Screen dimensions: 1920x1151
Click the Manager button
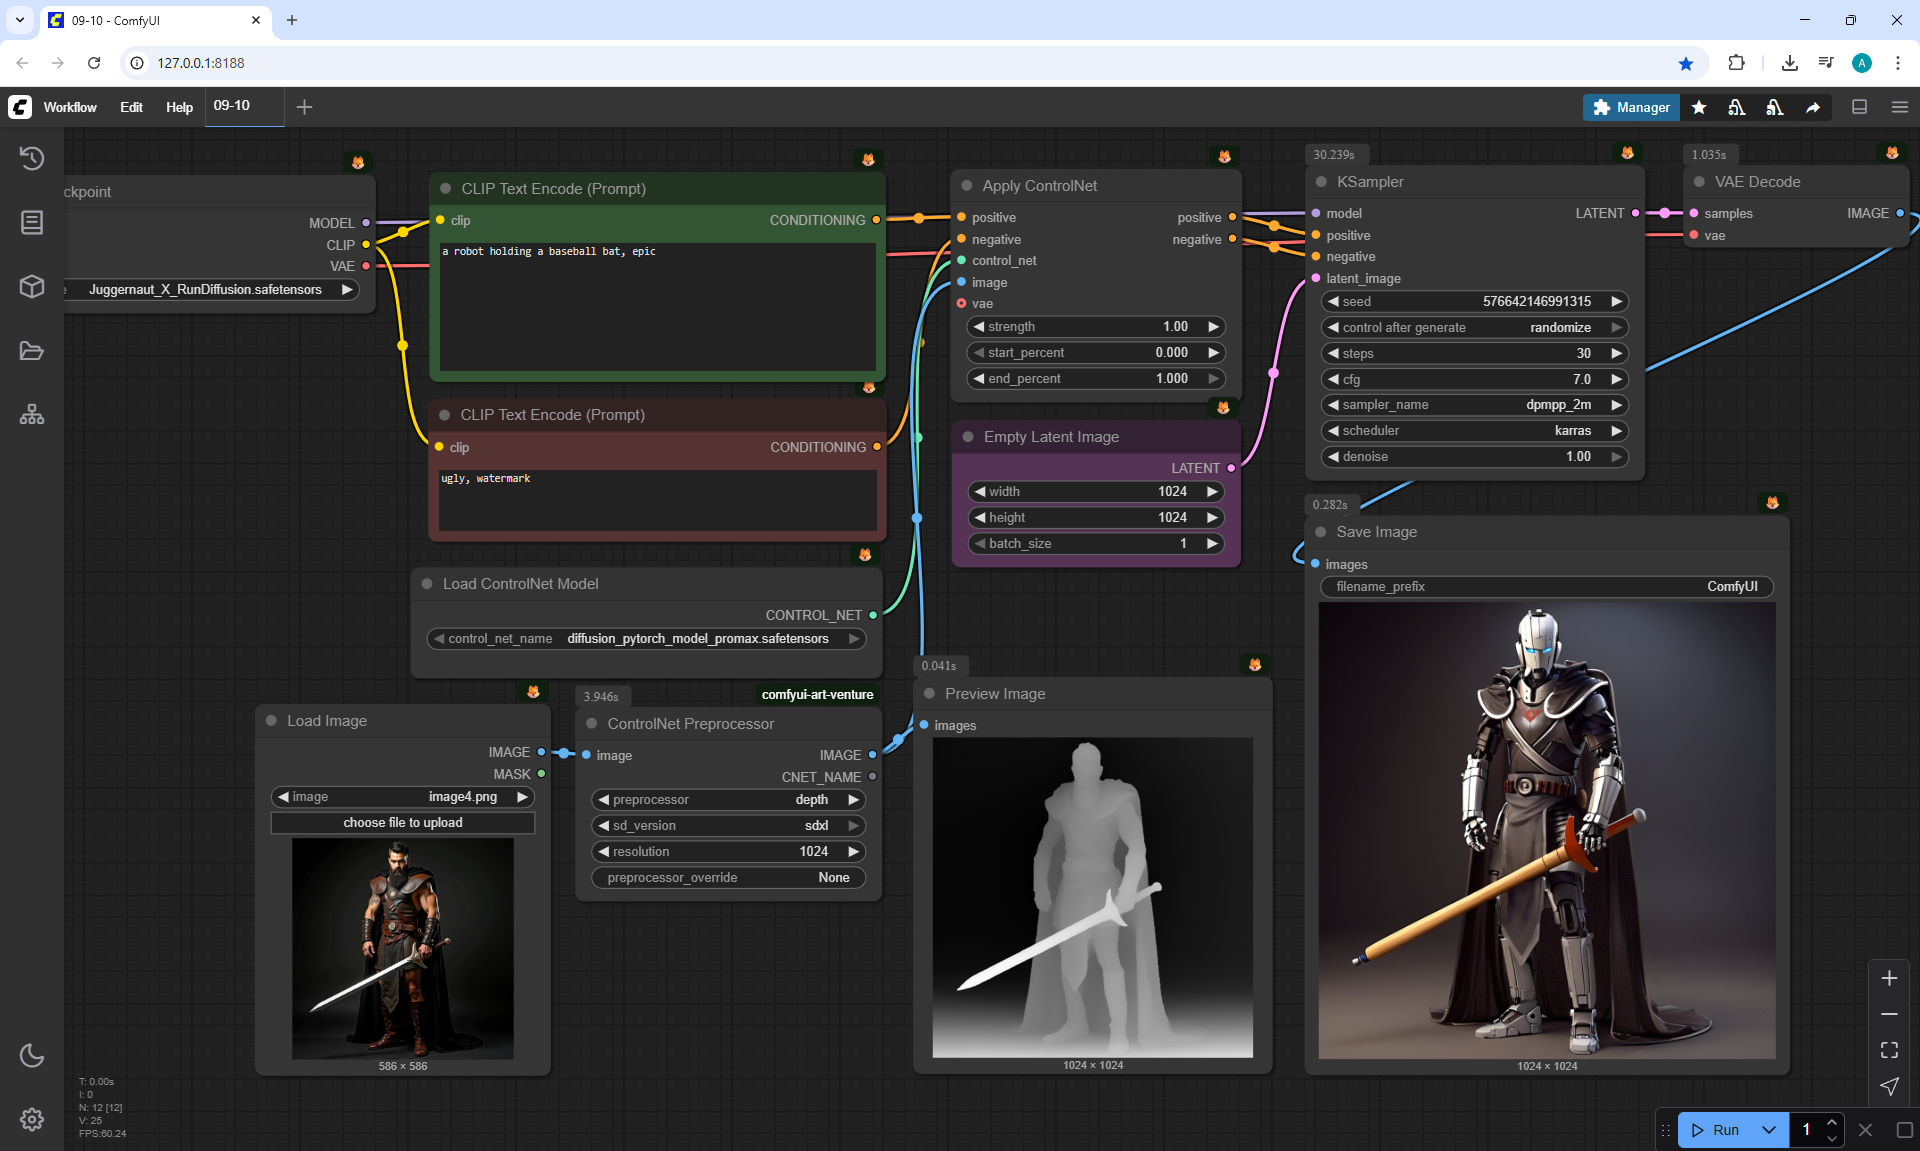[1631, 107]
